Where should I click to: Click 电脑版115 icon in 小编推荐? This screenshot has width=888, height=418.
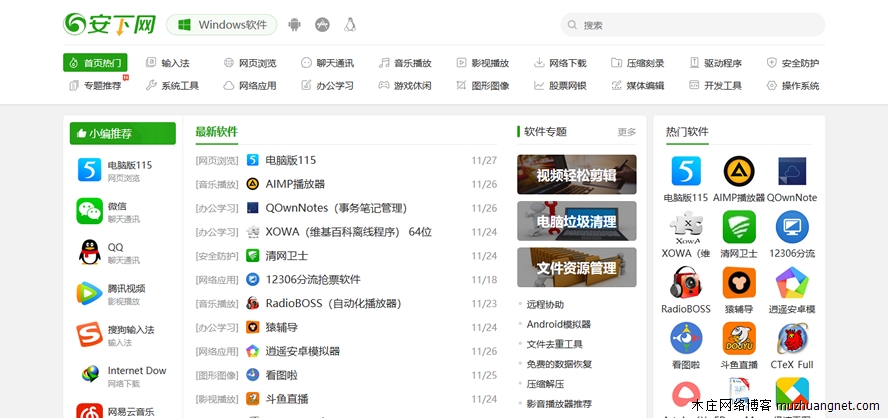[x=89, y=170]
